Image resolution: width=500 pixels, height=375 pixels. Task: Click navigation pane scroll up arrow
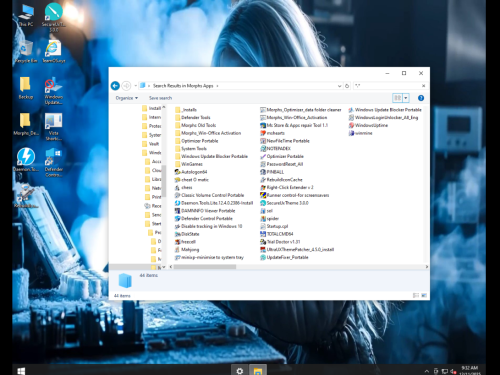point(164,107)
